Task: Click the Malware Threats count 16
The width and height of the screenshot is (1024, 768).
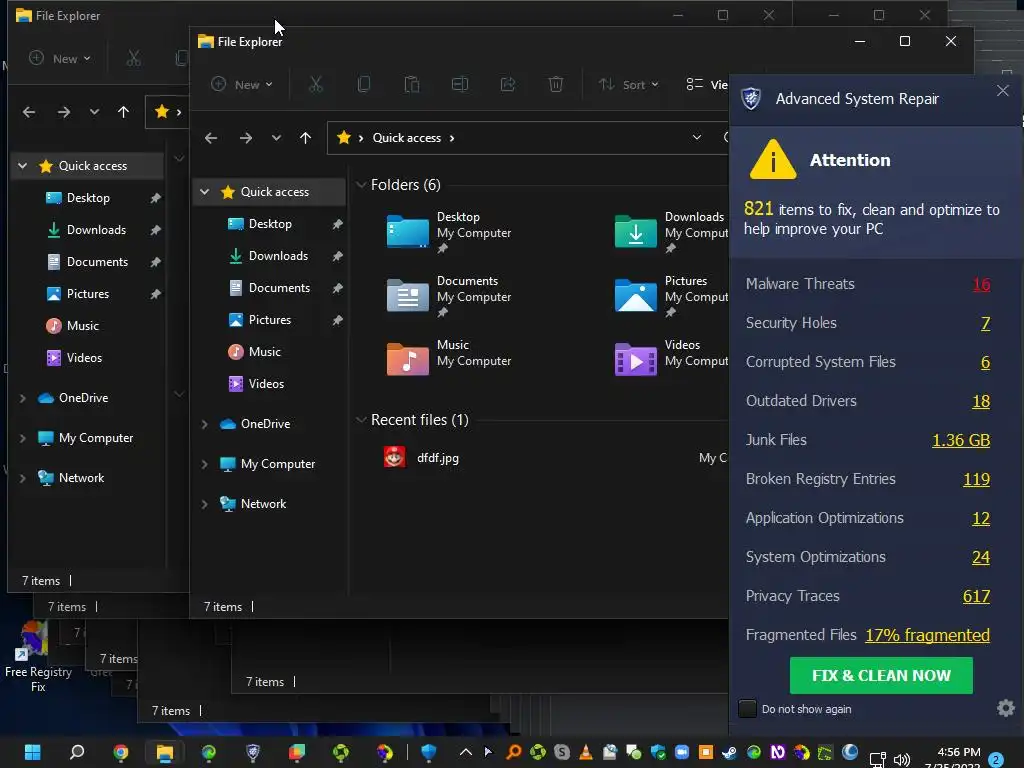Action: [981, 284]
